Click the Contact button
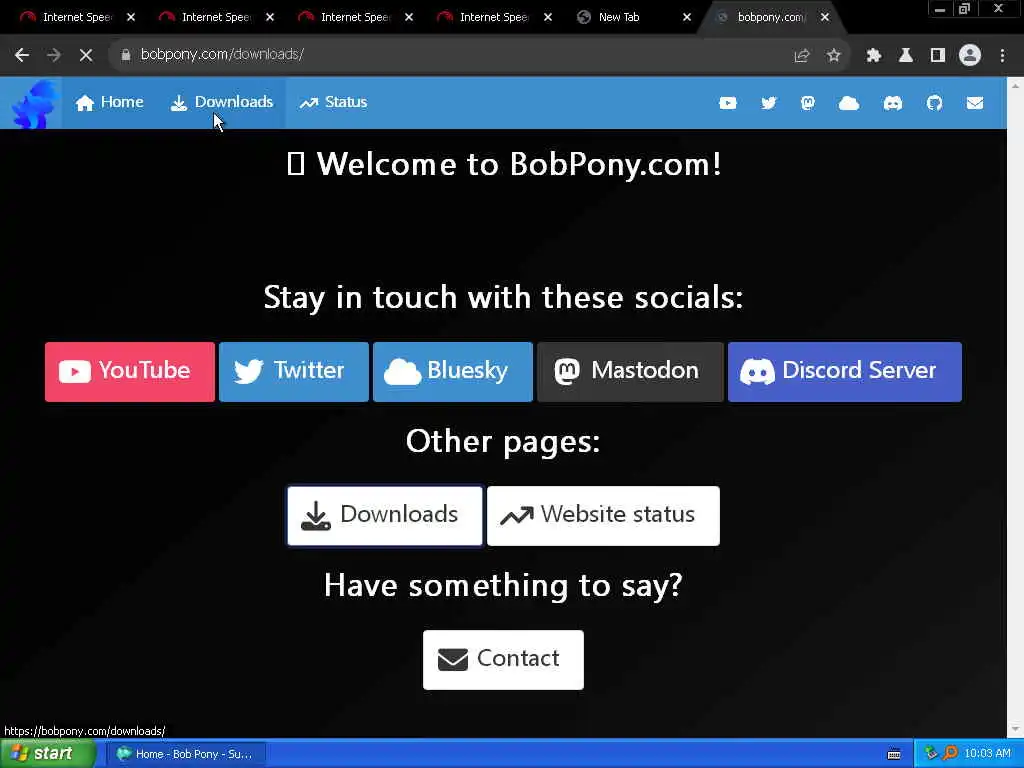 [503, 660]
